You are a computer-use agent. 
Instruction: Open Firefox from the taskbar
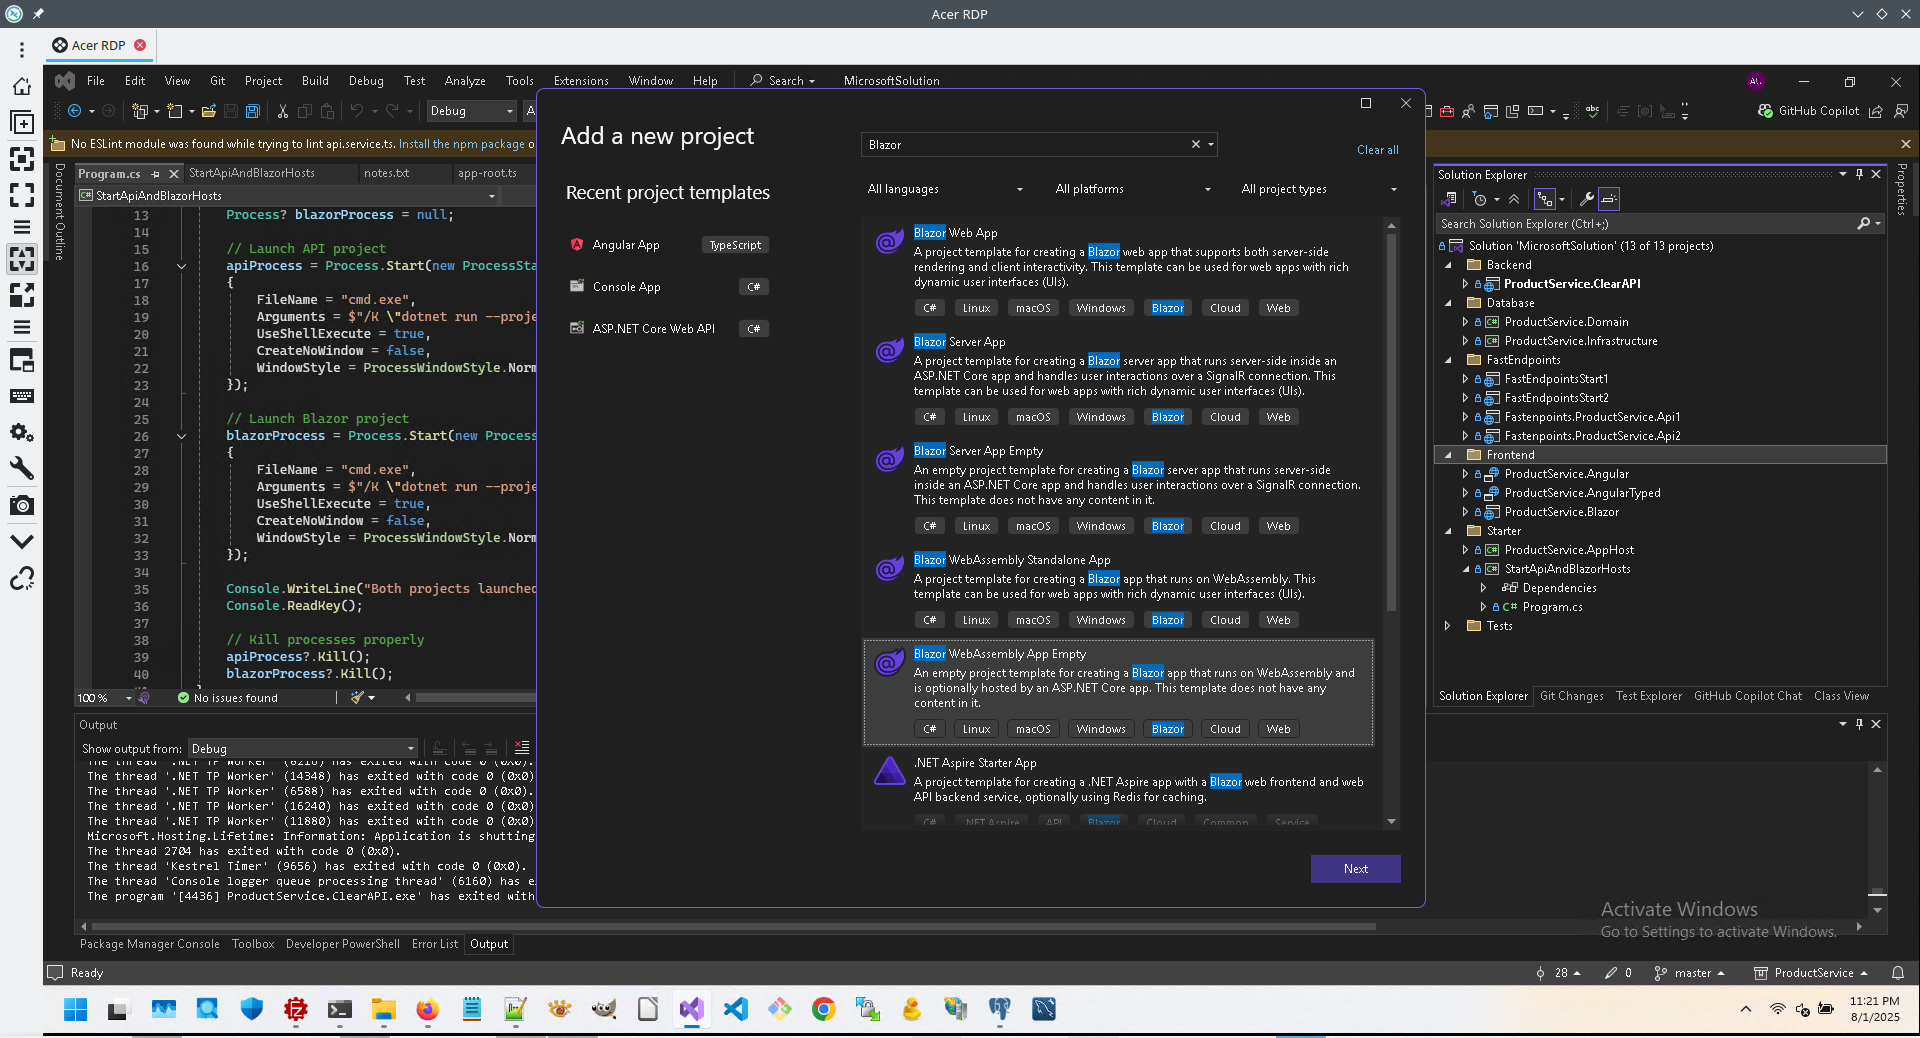(427, 1009)
